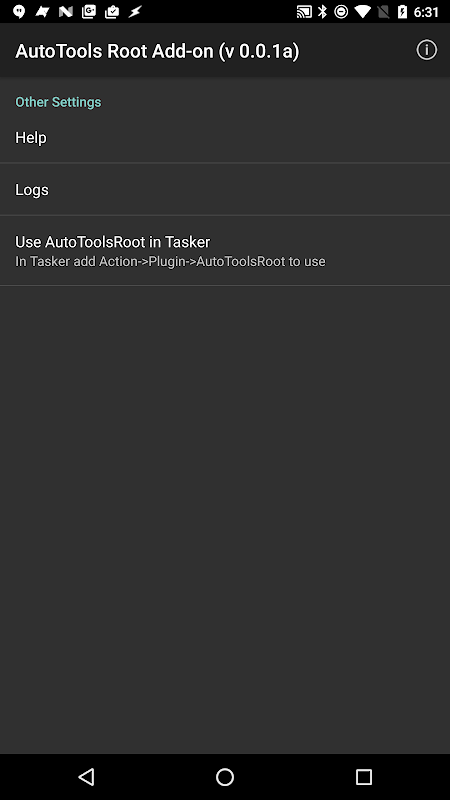
Task: Open recent apps with square button
Action: click(364, 777)
